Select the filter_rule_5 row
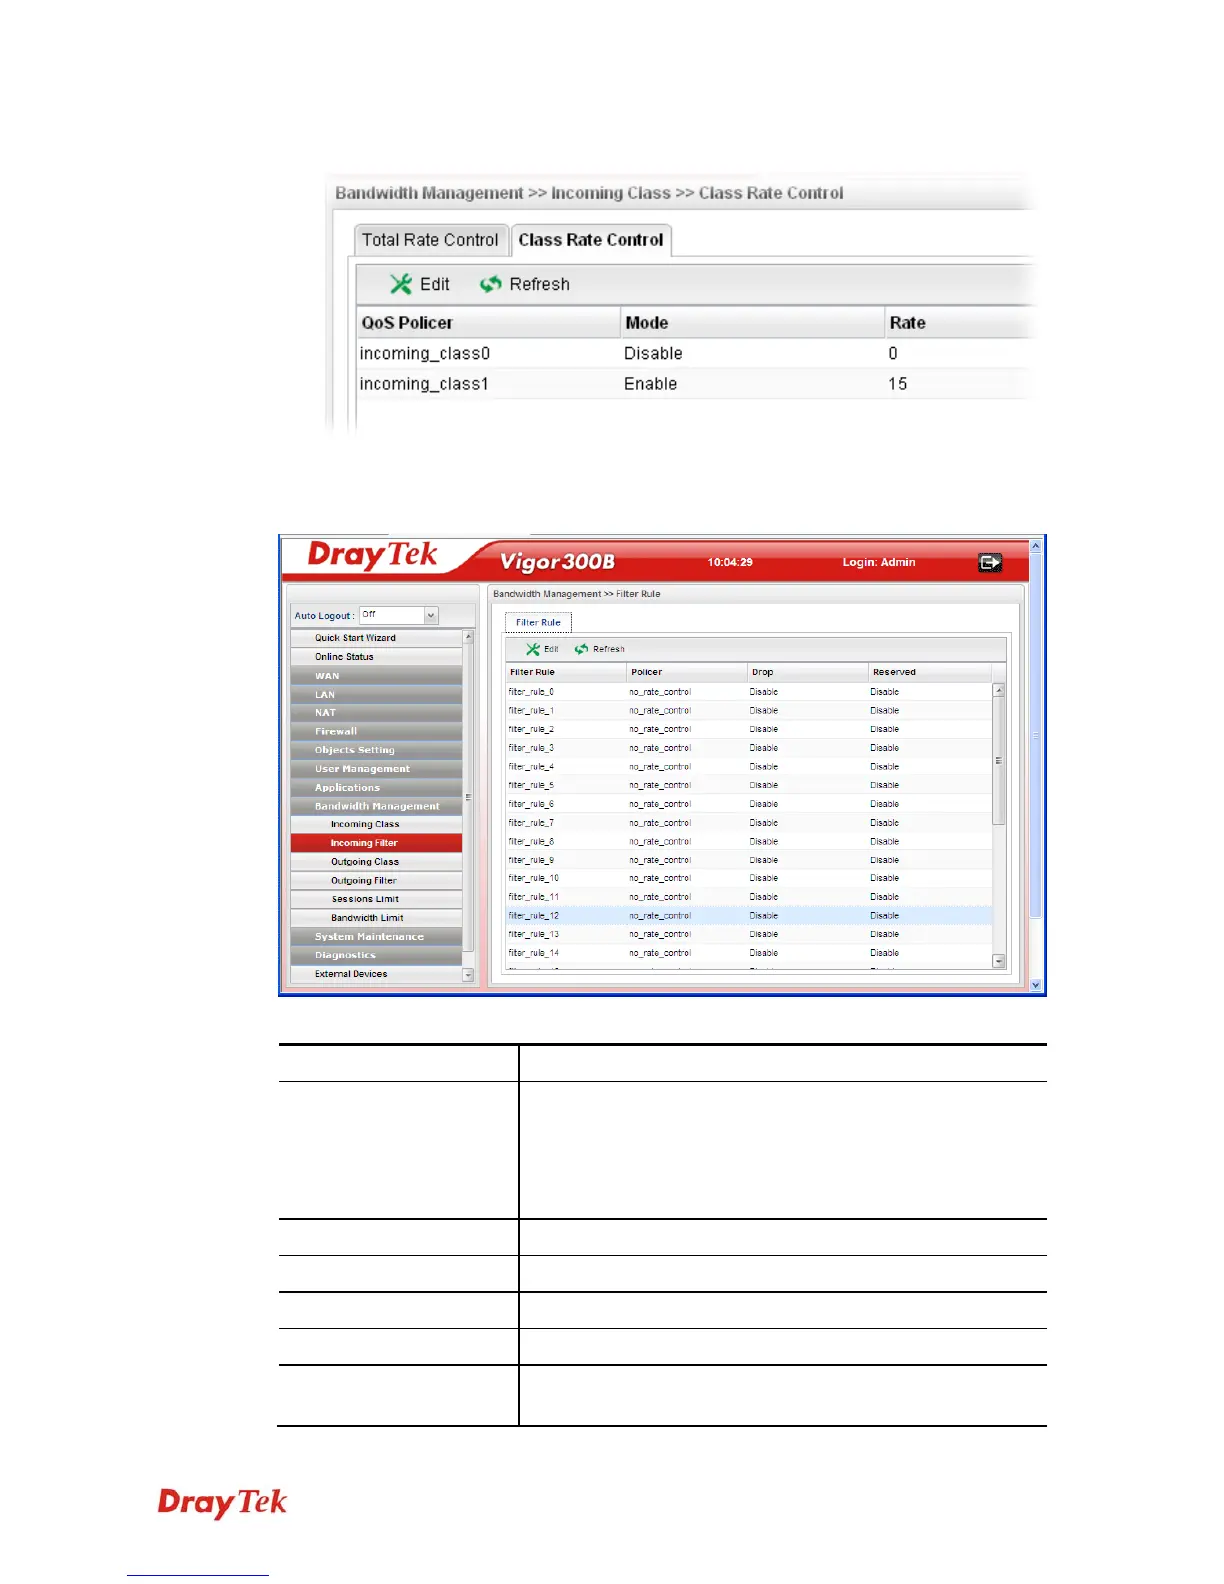The width and height of the screenshot is (1224, 1584). (x=749, y=786)
